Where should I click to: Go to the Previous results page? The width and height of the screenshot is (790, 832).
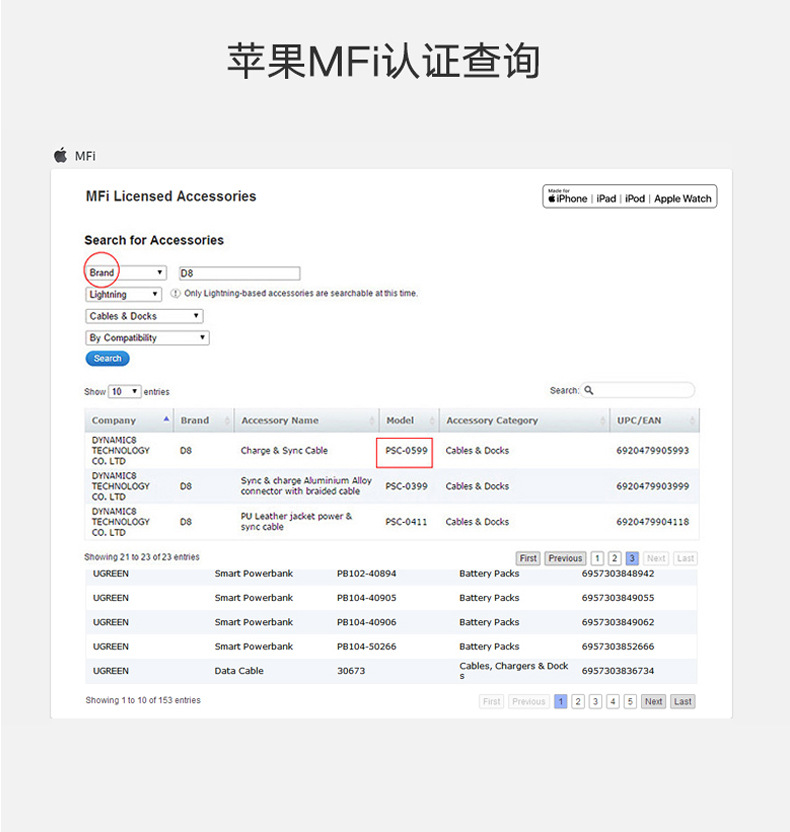[x=566, y=558]
